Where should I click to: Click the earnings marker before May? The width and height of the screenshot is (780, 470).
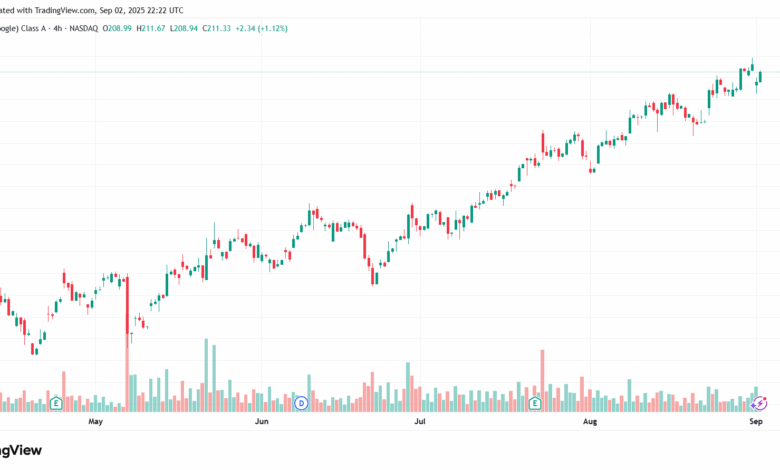(56, 404)
